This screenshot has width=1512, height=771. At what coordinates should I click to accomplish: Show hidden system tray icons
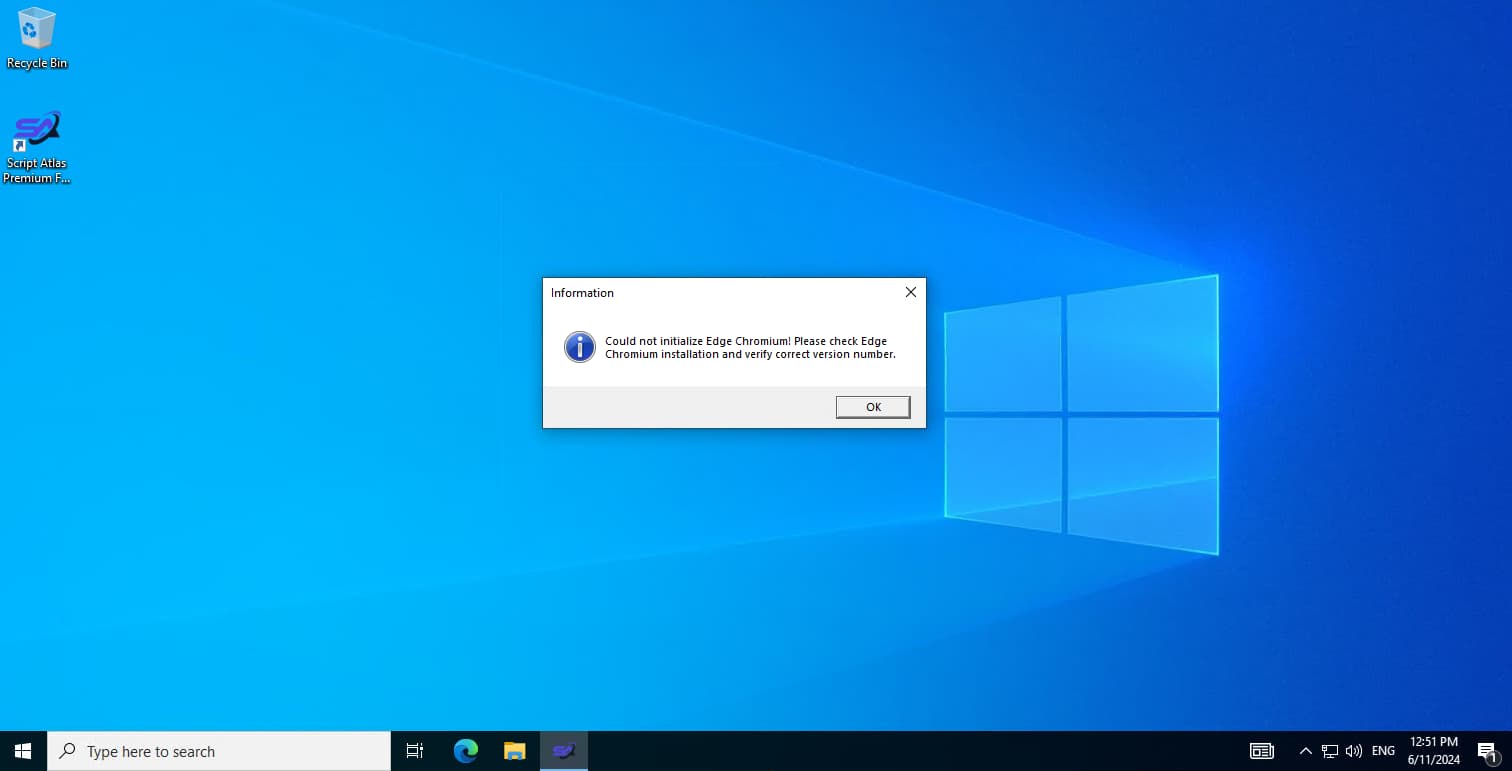tap(1305, 751)
